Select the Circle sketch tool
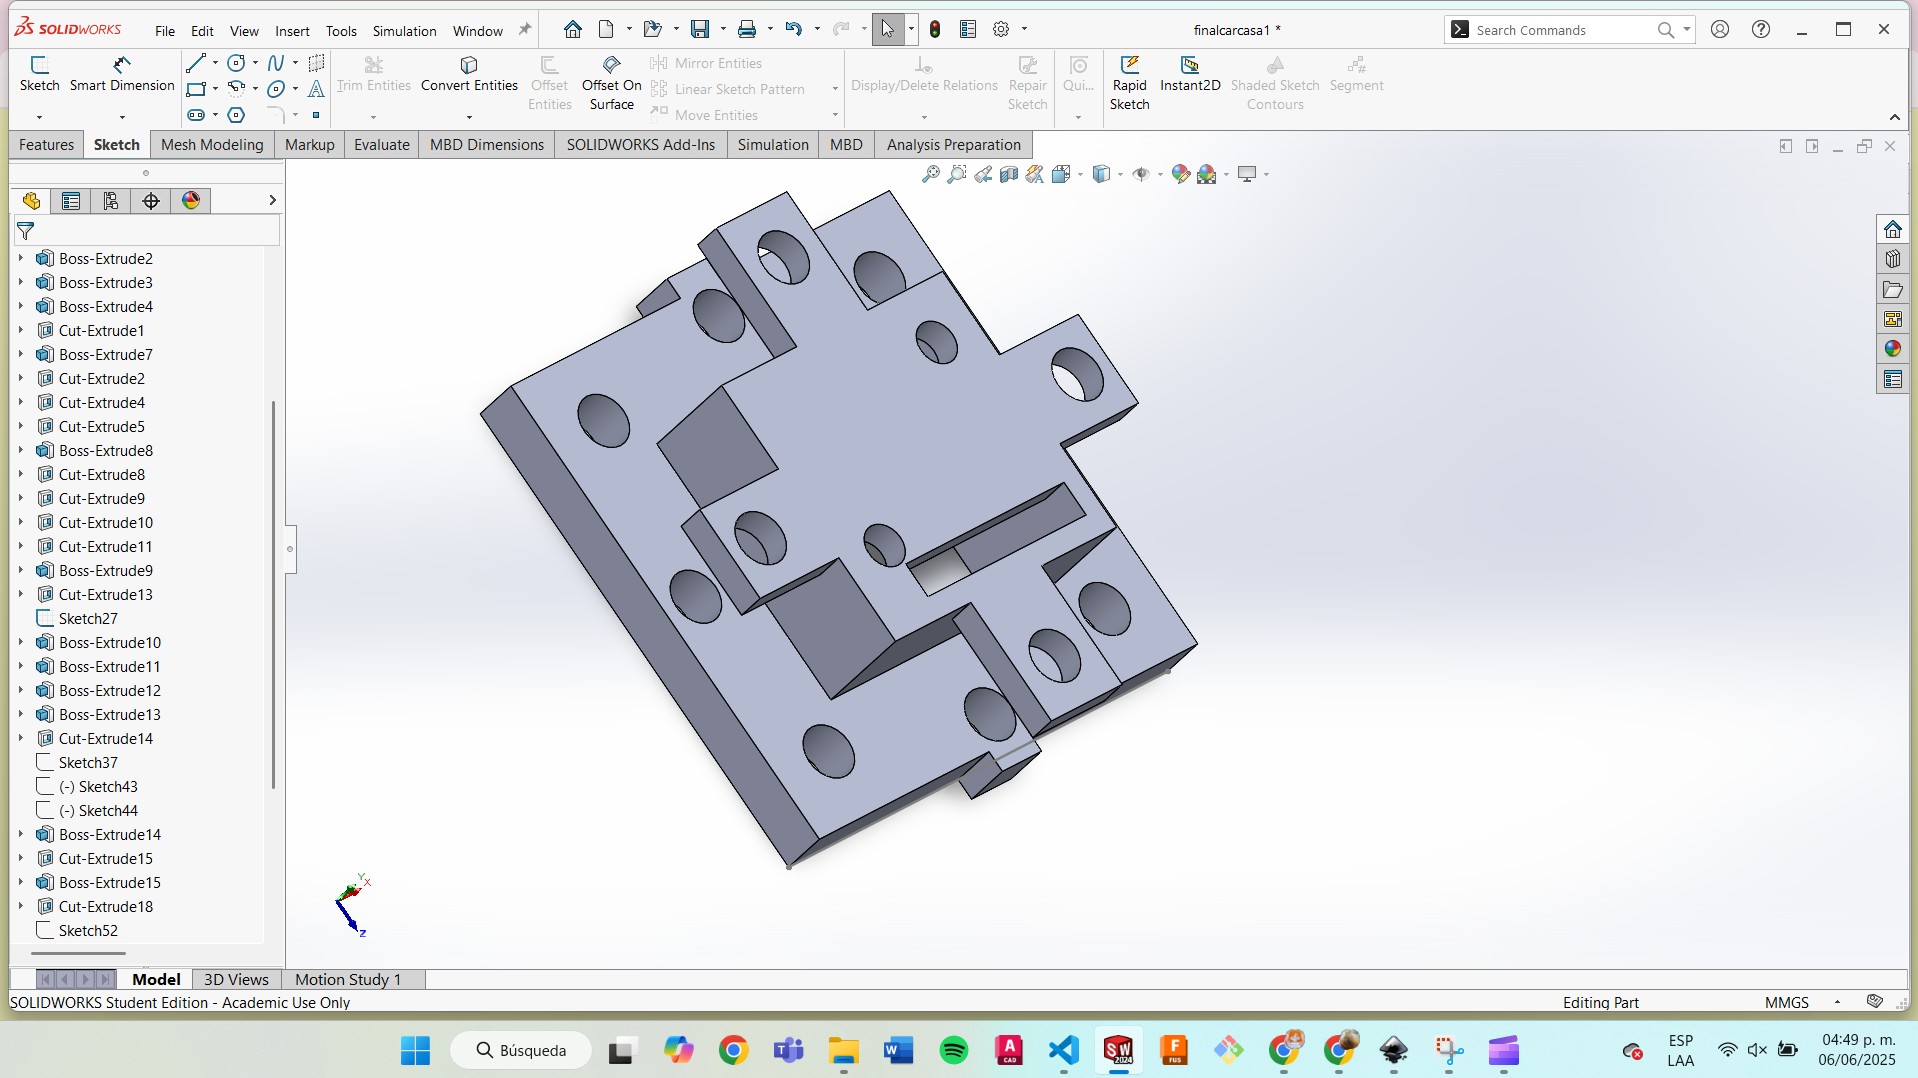 click(236, 63)
